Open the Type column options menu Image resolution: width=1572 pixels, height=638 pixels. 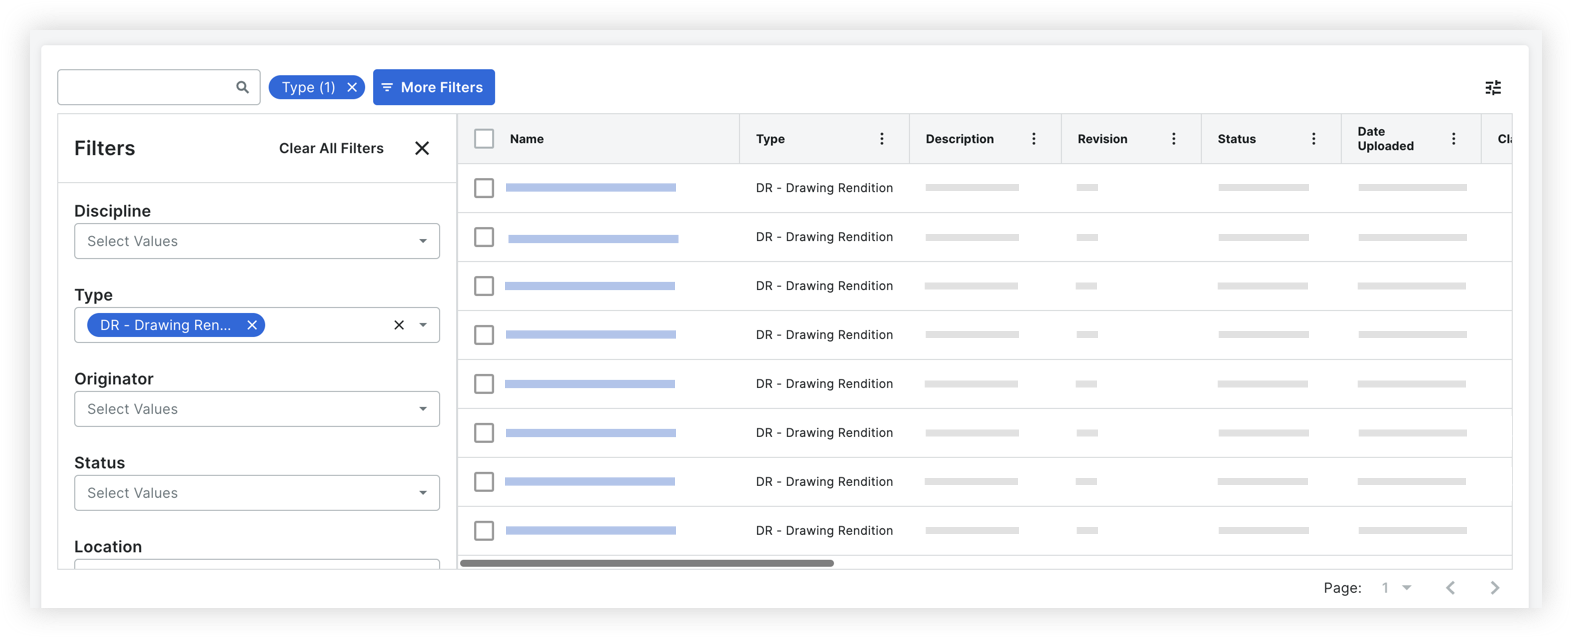point(882,139)
